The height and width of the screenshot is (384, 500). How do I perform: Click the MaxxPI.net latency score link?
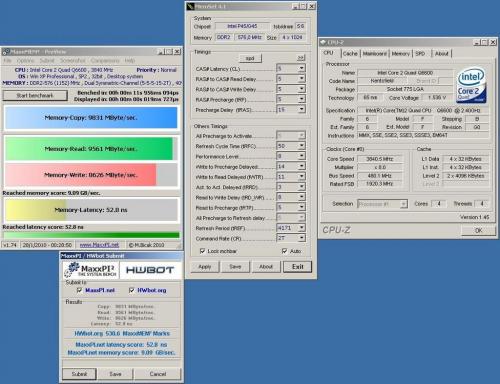click(x=121, y=344)
